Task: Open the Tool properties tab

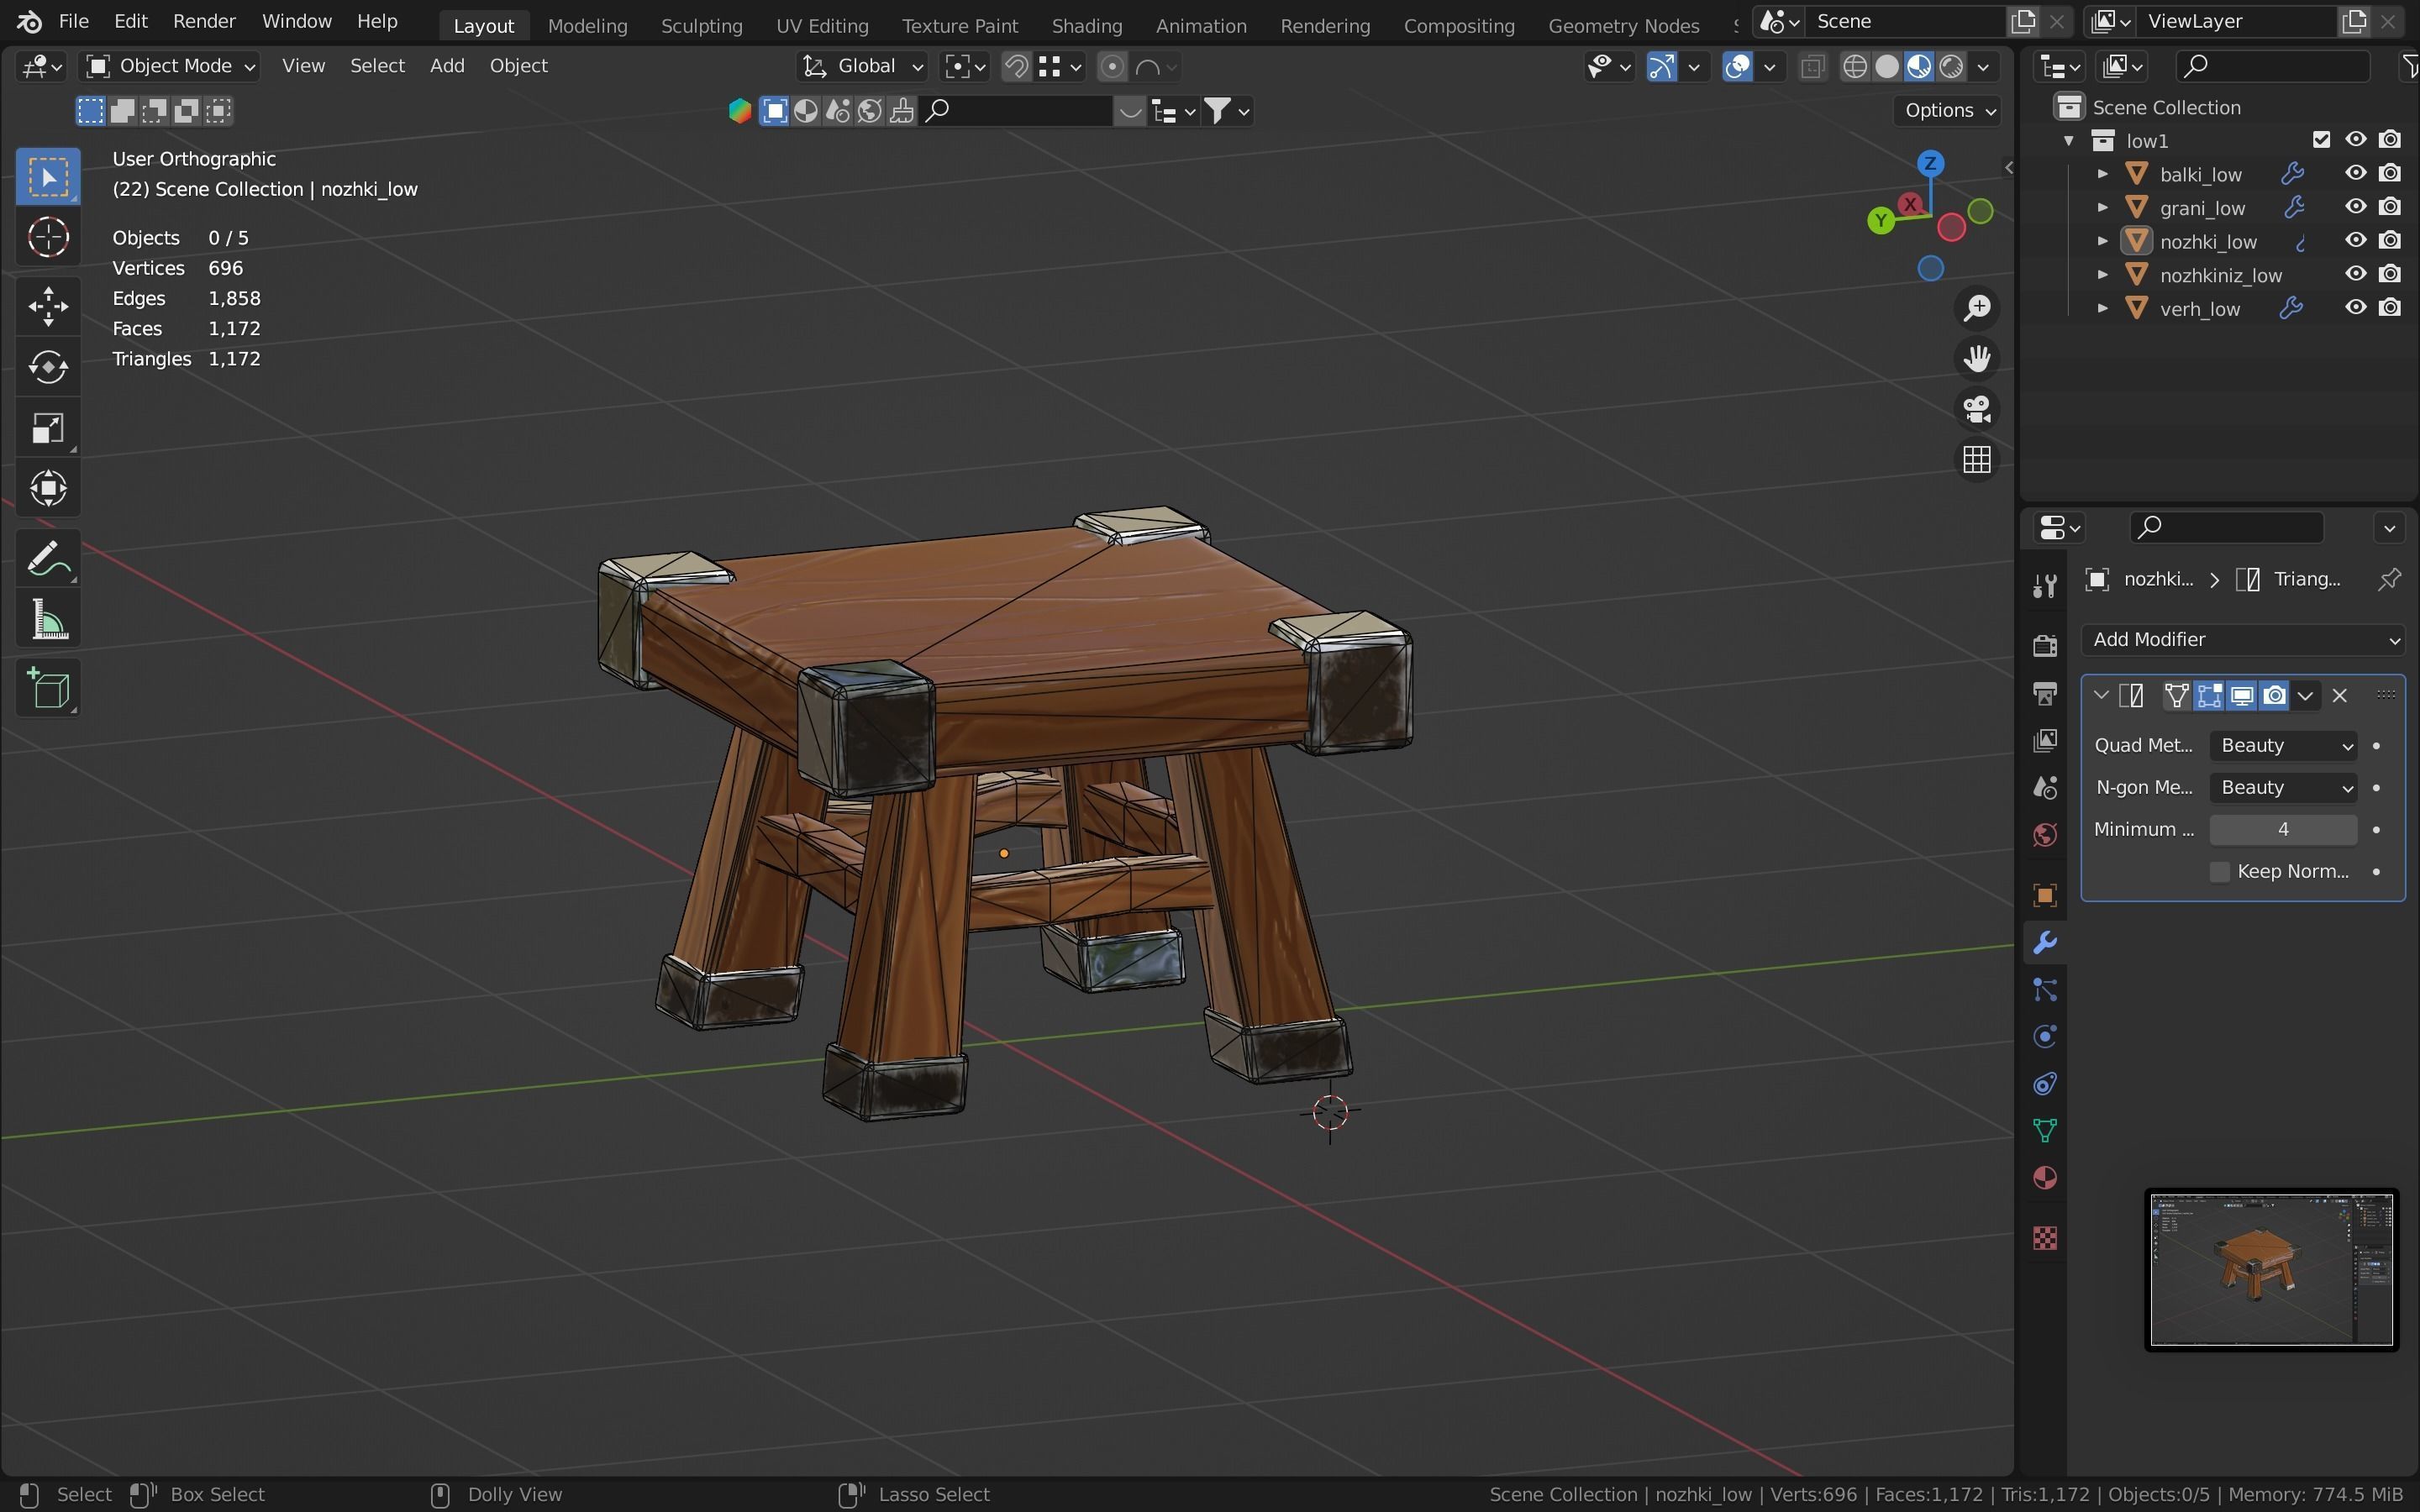Action: point(2045,586)
